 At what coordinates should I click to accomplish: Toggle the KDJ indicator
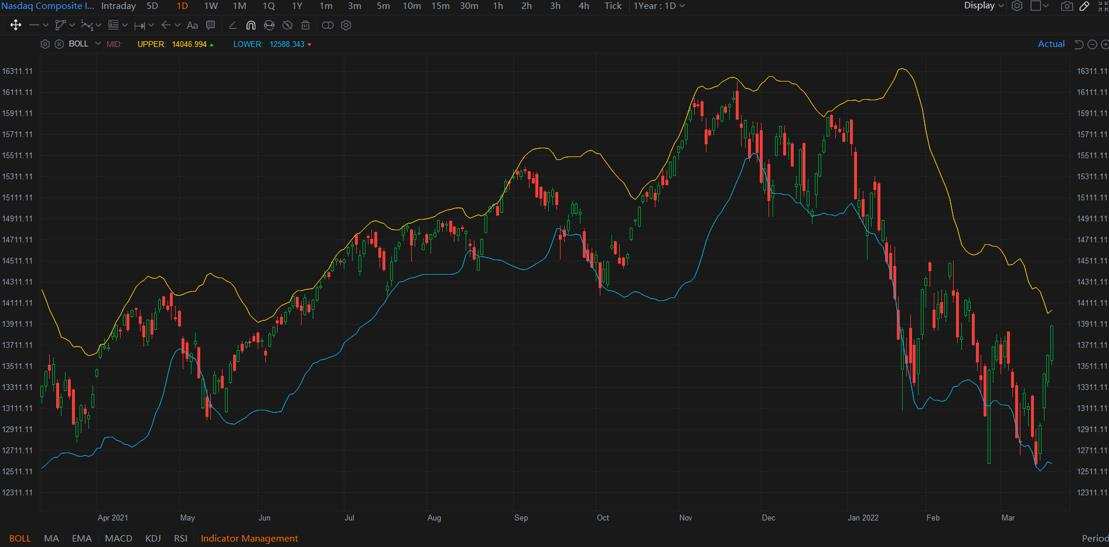coord(153,539)
